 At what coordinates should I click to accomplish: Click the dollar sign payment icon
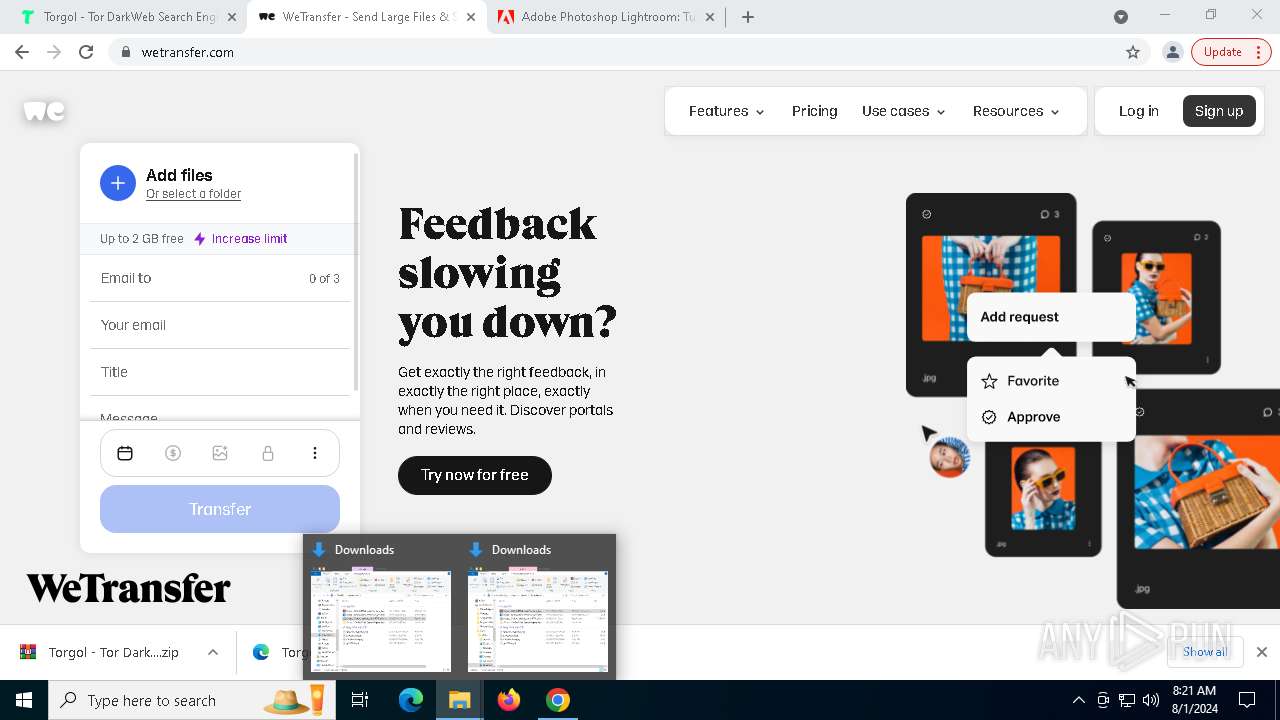(173, 453)
